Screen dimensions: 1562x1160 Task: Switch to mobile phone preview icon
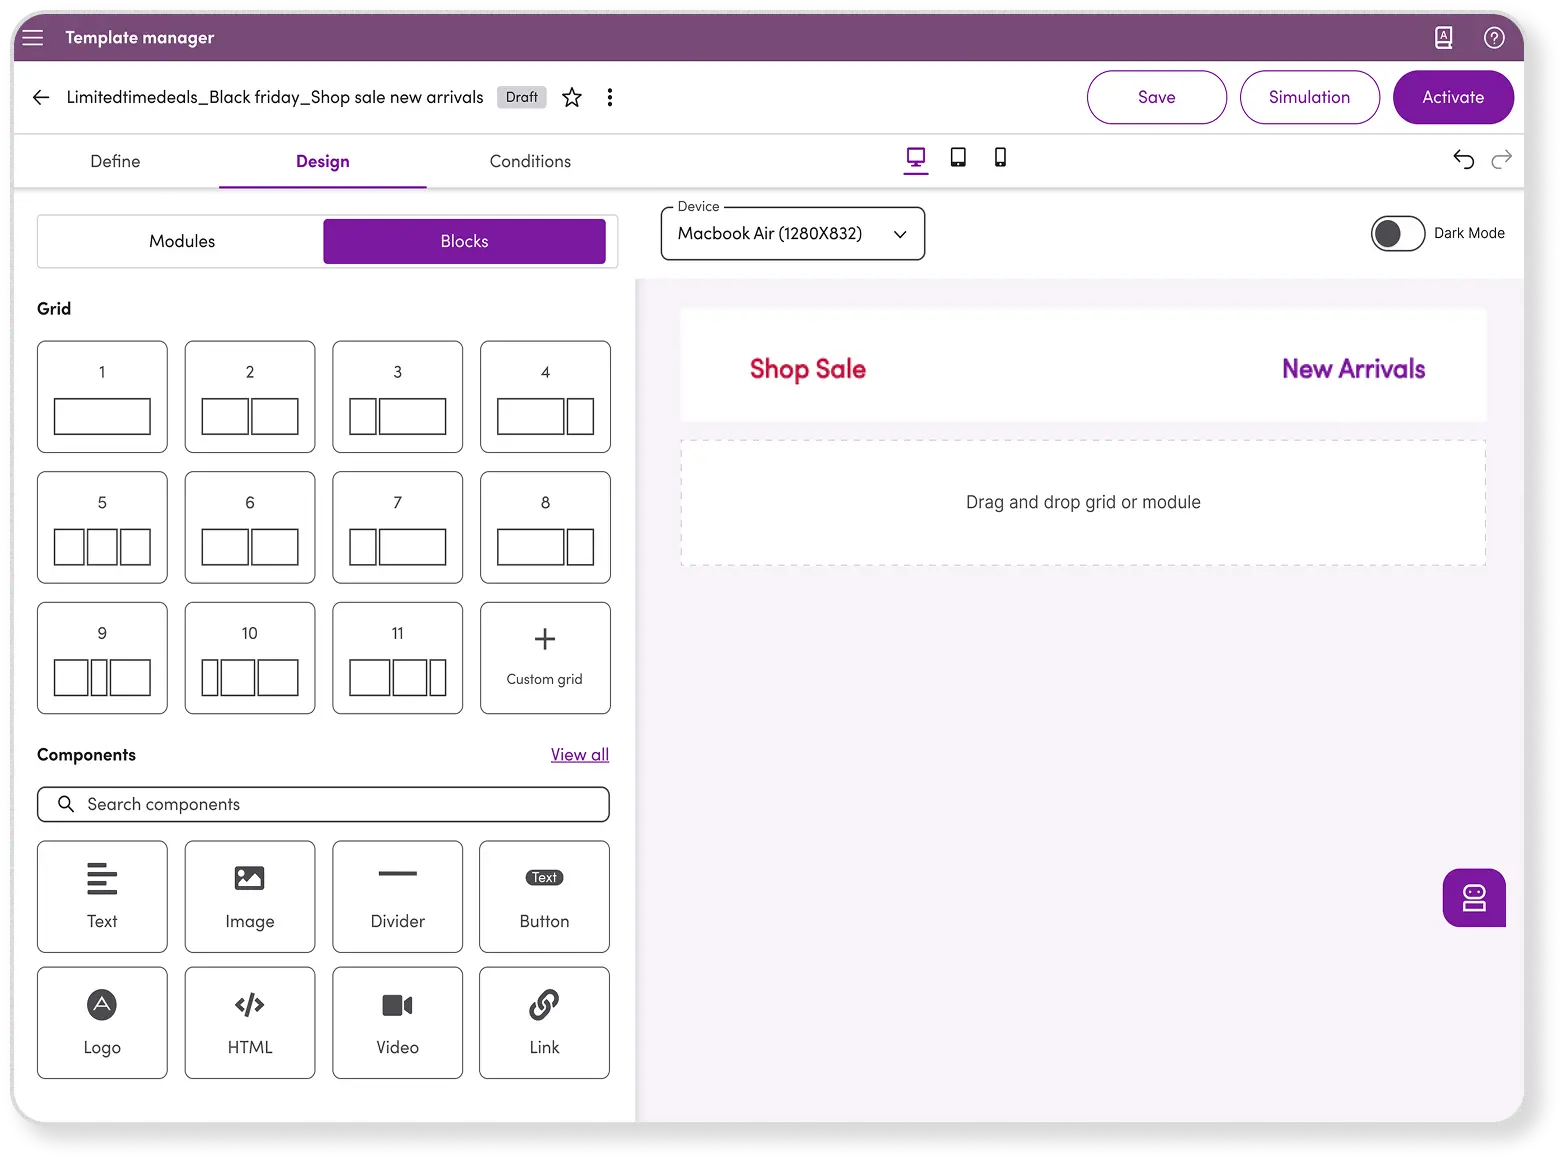point(1000,158)
